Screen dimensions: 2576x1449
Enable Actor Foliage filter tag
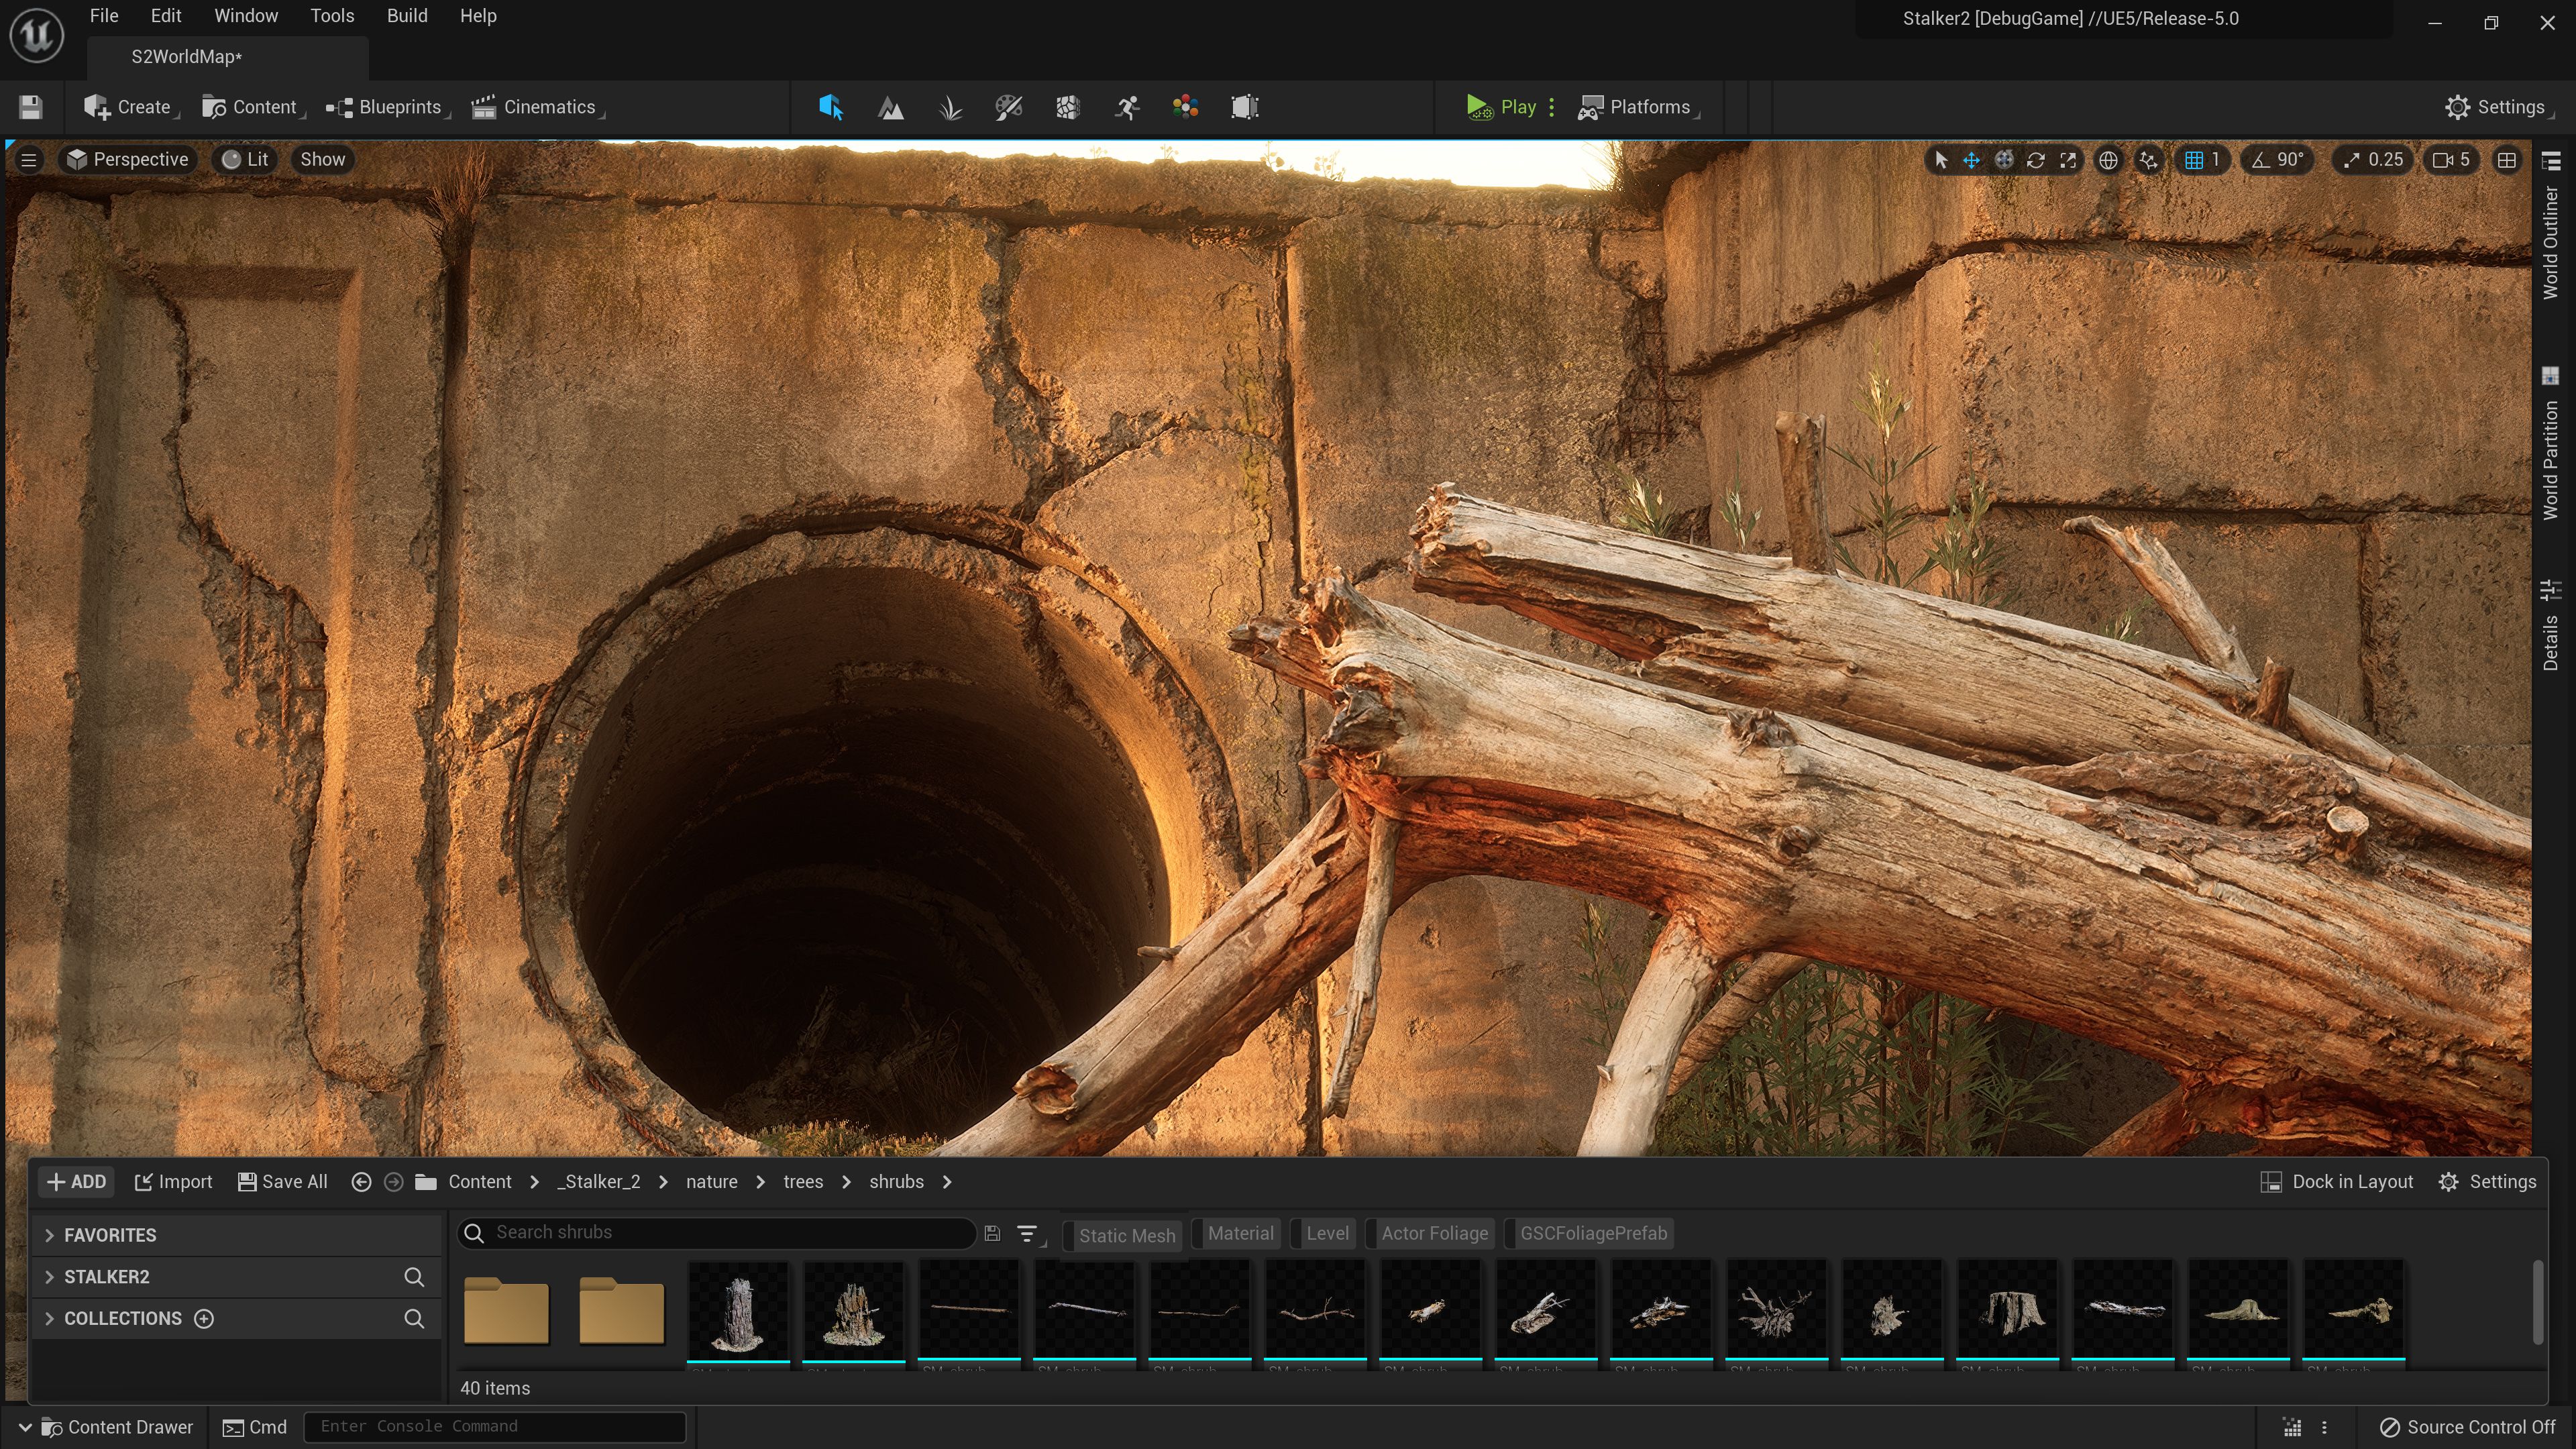(x=1433, y=1233)
